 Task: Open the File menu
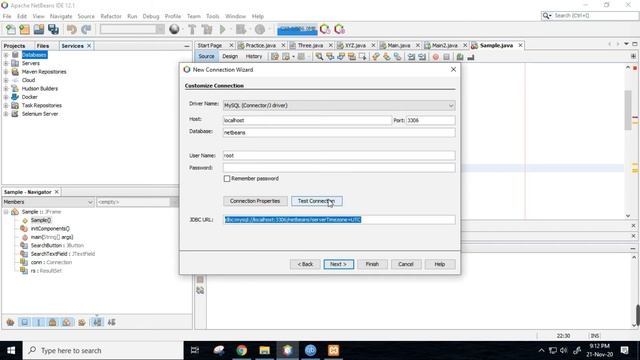pyautogui.click(x=7, y=16)
